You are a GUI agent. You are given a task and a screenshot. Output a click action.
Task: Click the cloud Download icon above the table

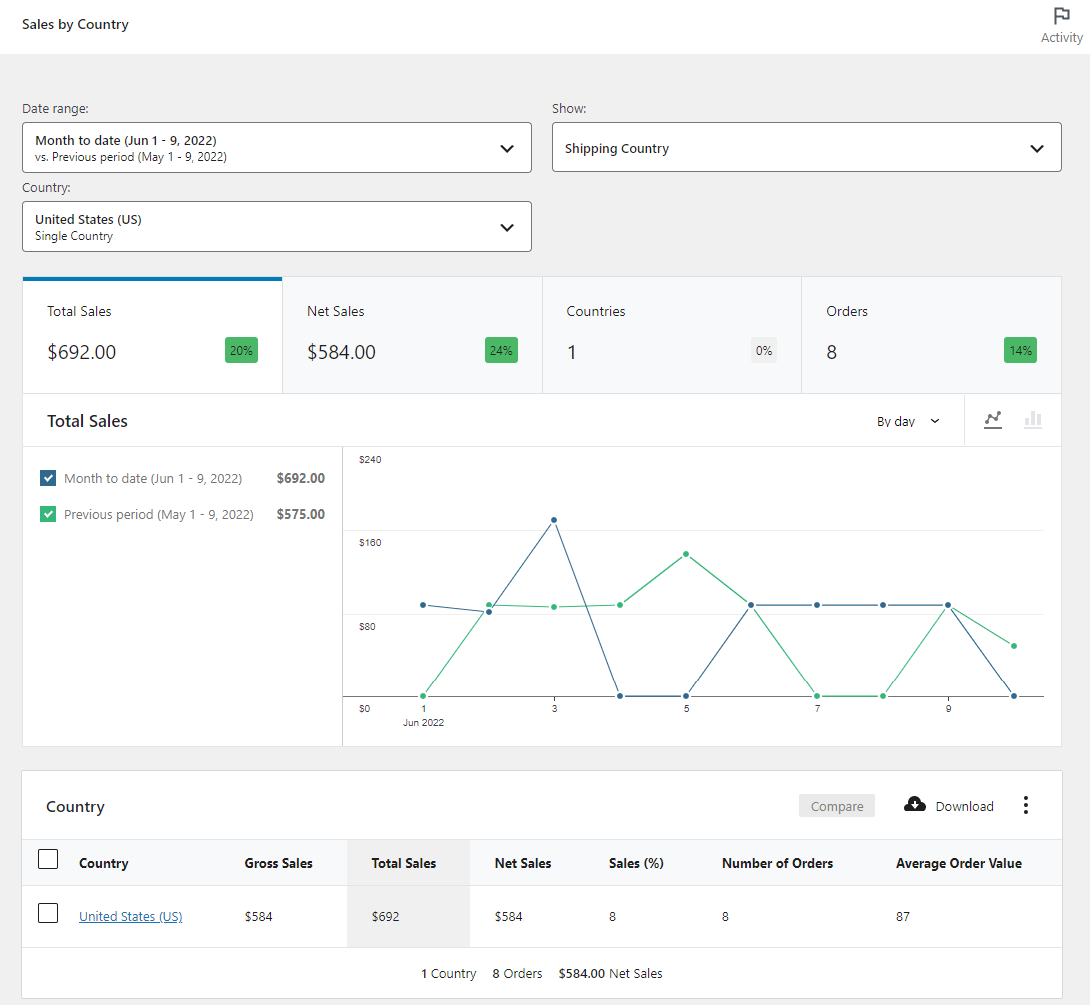pos(915,804)
